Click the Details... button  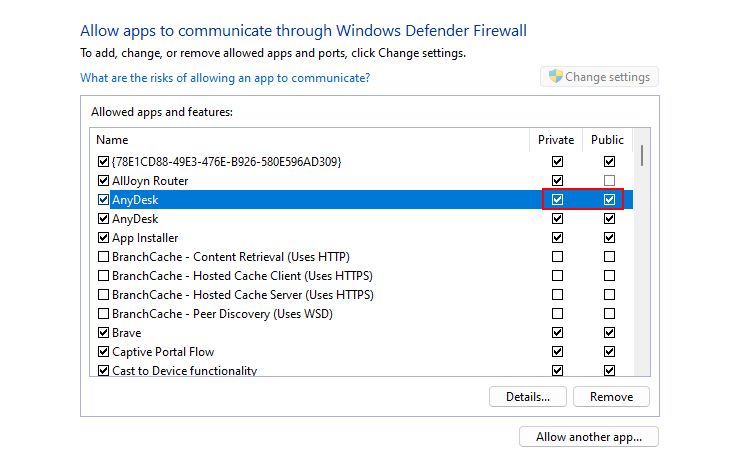click(528, 397)
